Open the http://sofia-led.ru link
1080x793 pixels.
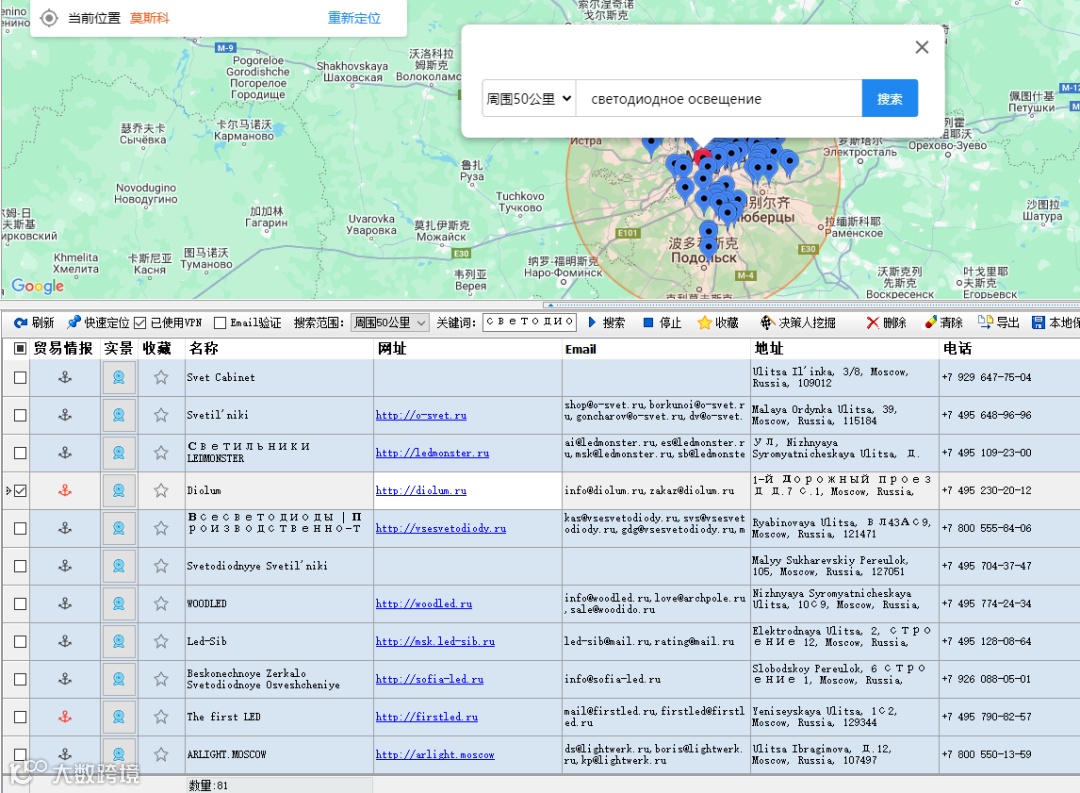429,679
